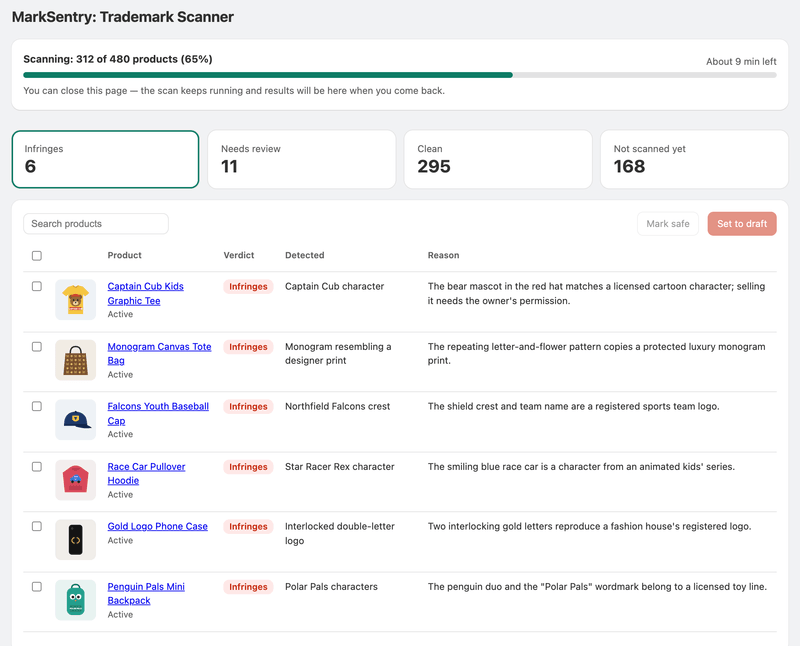This screenshot has height=646, width=800.
Task: Open the Penguin Pals Mini Backpack link
Action: (146, 593)
